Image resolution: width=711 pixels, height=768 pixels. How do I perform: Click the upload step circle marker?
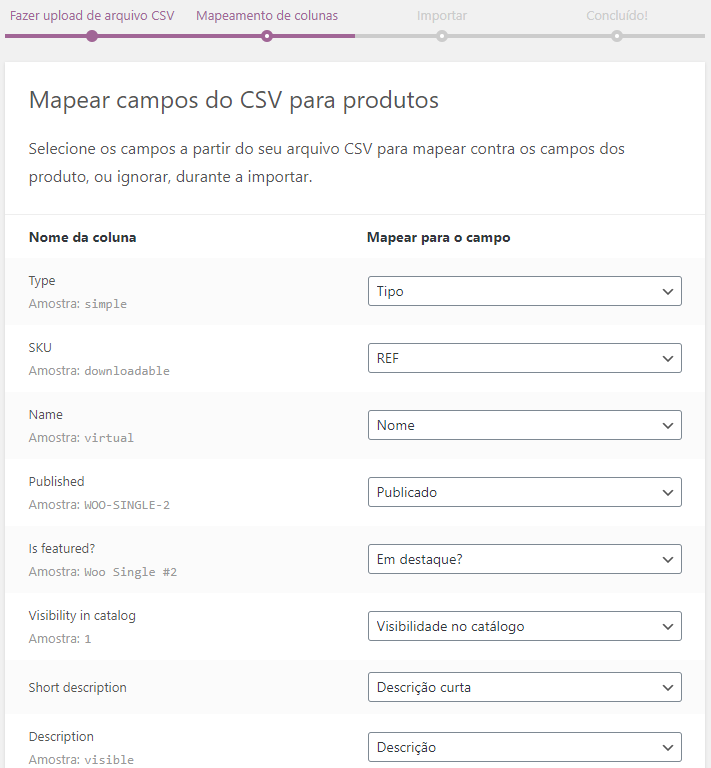pyautogui.click(x=92, y=36)
